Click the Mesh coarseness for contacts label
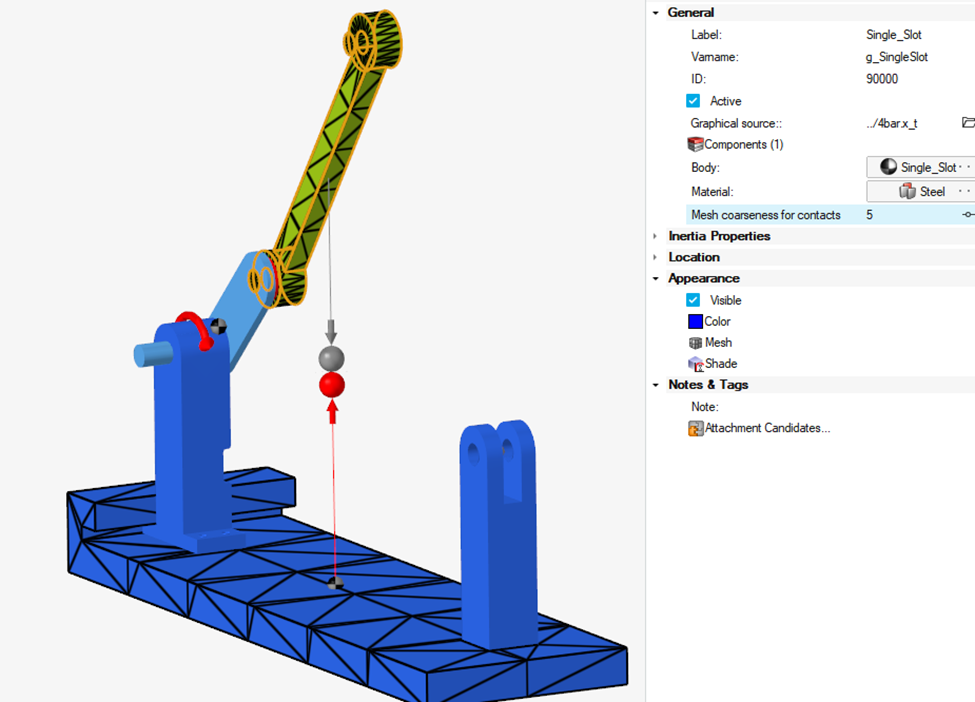Screen dimensions: 975x702 click(765, 215)
